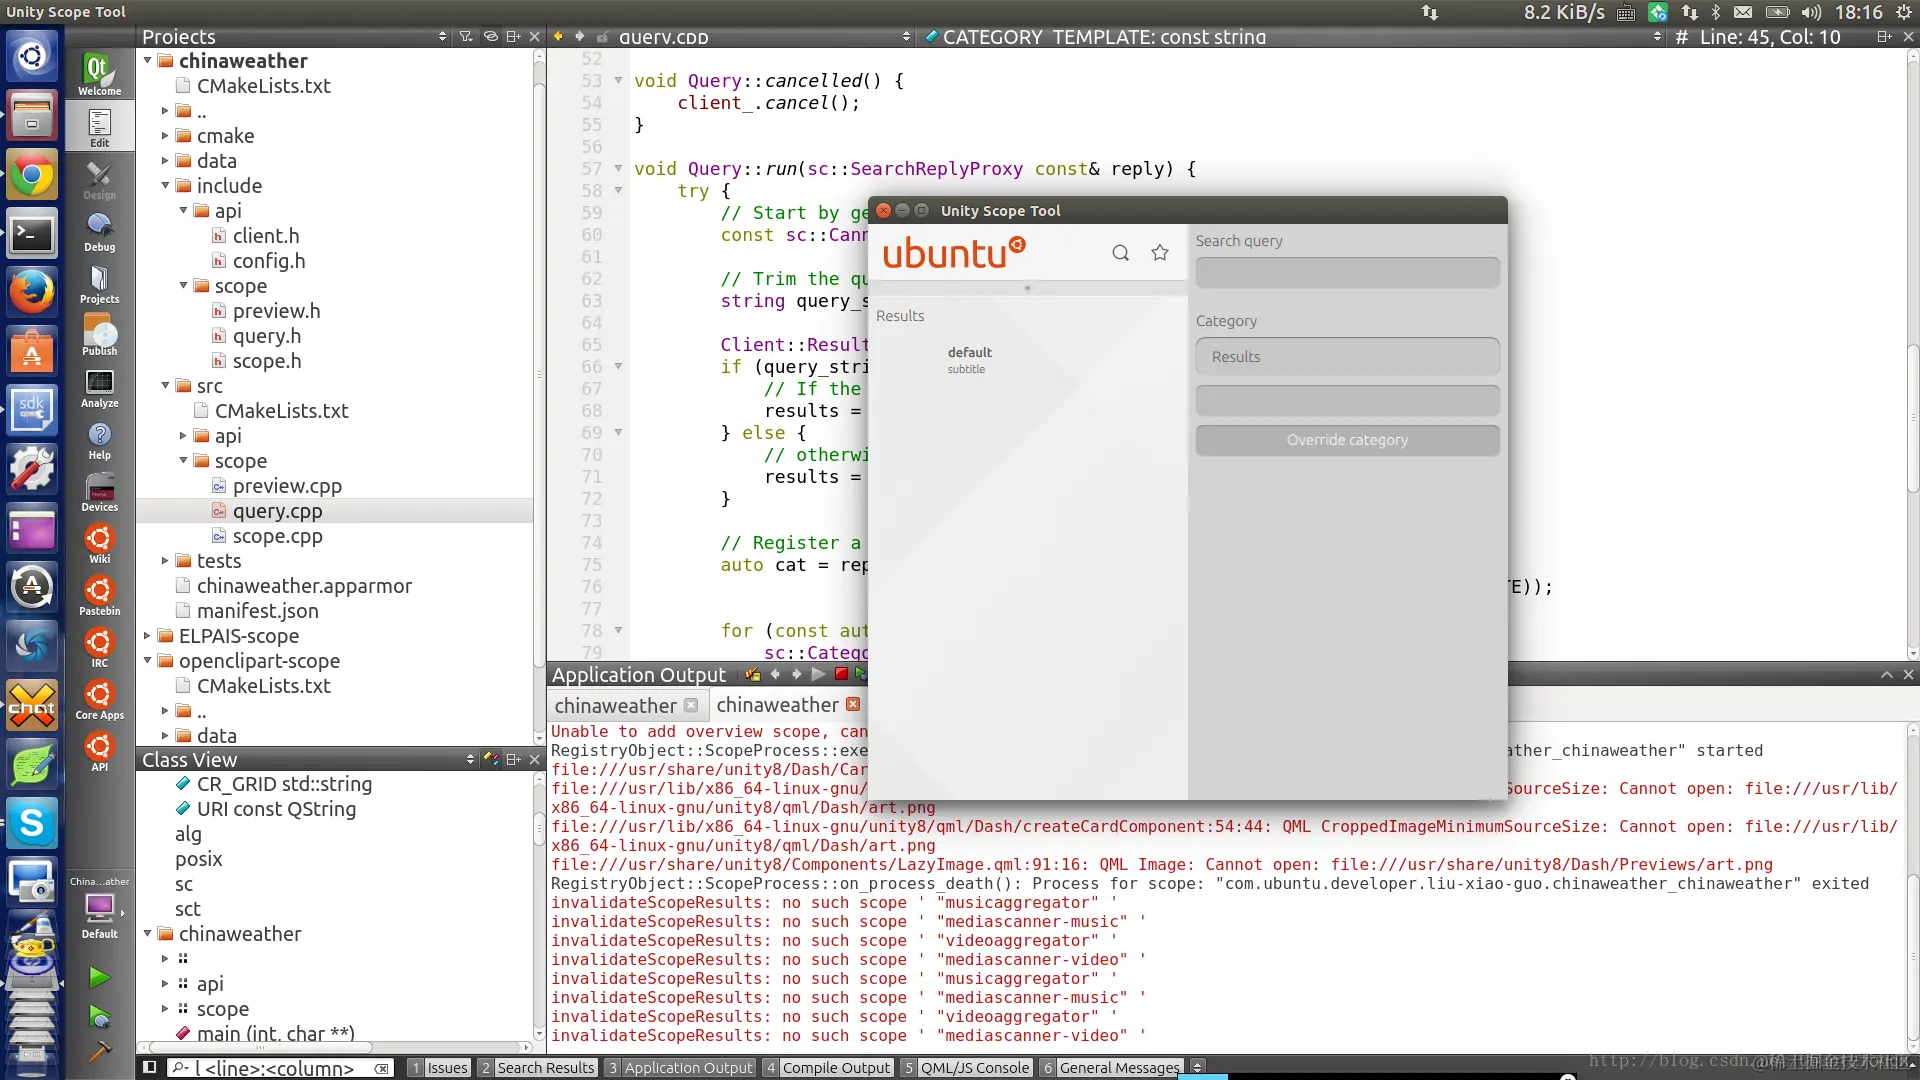Click the Publish mode icon
The width and height of the screenshot is (1920, 1080).
99,336
